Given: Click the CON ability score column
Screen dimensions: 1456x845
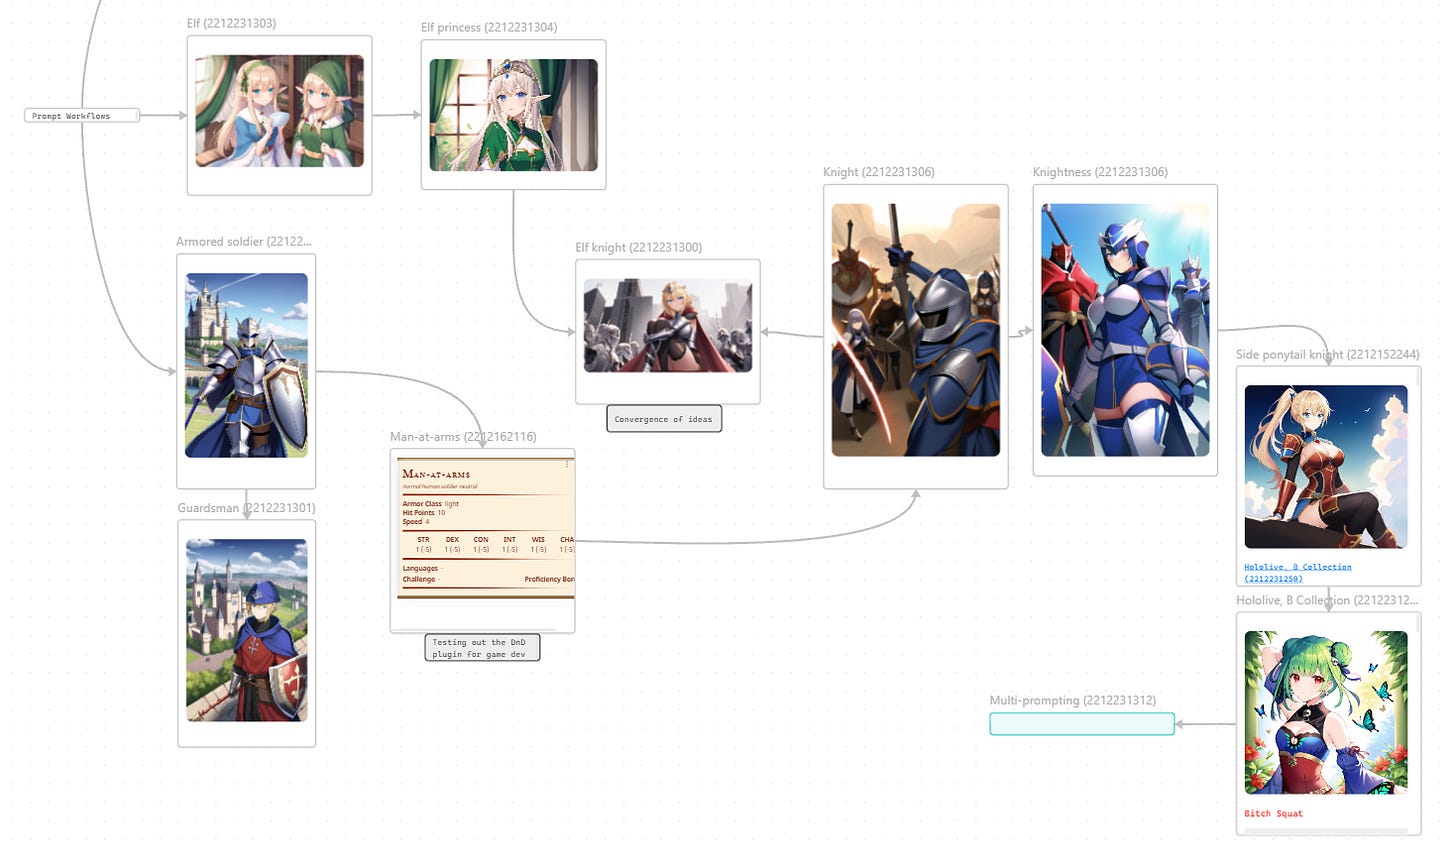Looking at the screenshot, I should [481, 544].
